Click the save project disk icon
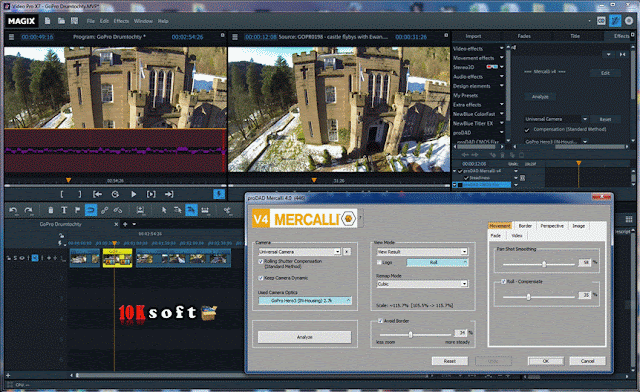640x392 pixels. pos(74,21)
